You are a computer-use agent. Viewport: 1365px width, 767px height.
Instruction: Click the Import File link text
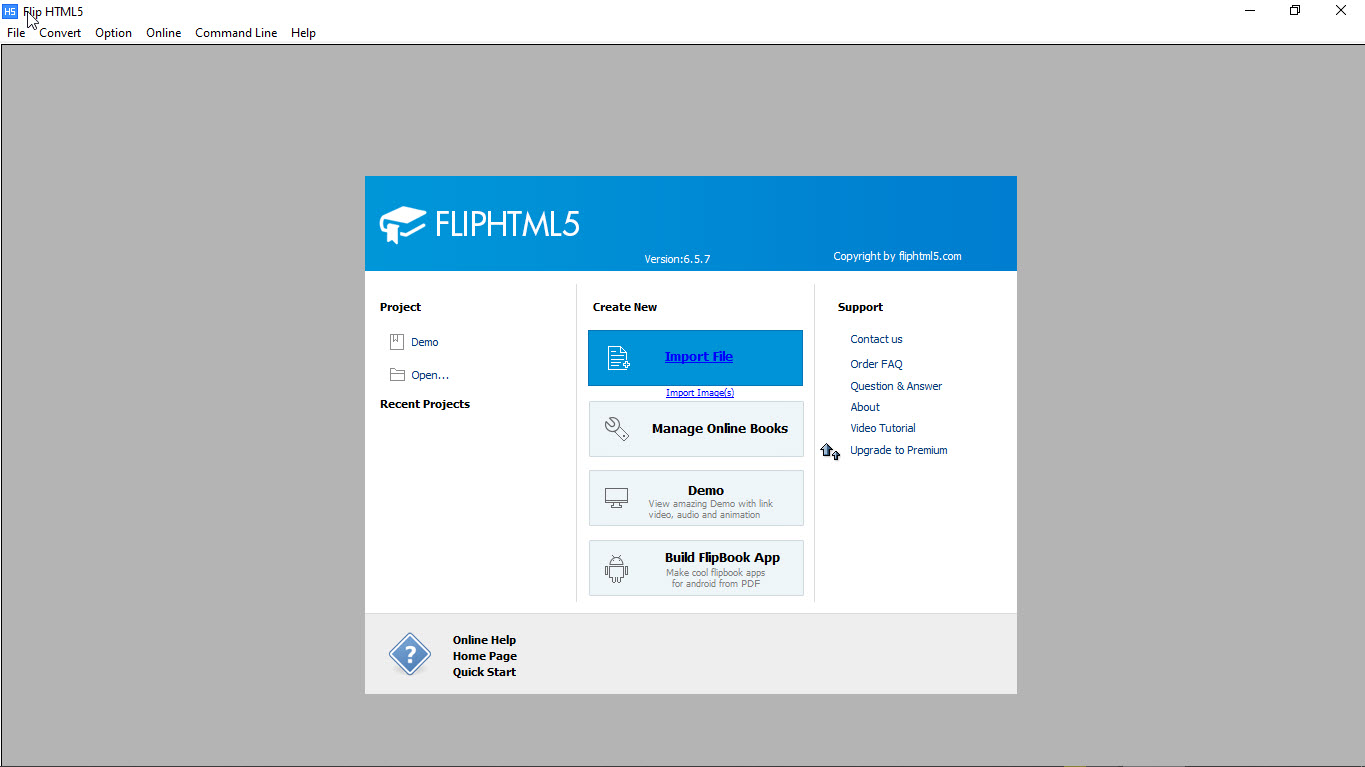pyautogui.click(x=699, y=357)
